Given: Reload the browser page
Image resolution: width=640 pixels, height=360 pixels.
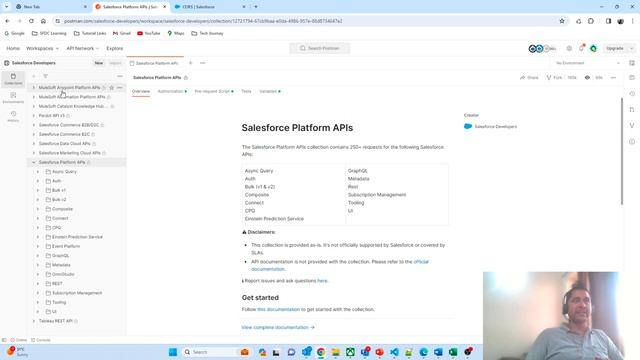Looking at the screenshot, I should [31, 21].
